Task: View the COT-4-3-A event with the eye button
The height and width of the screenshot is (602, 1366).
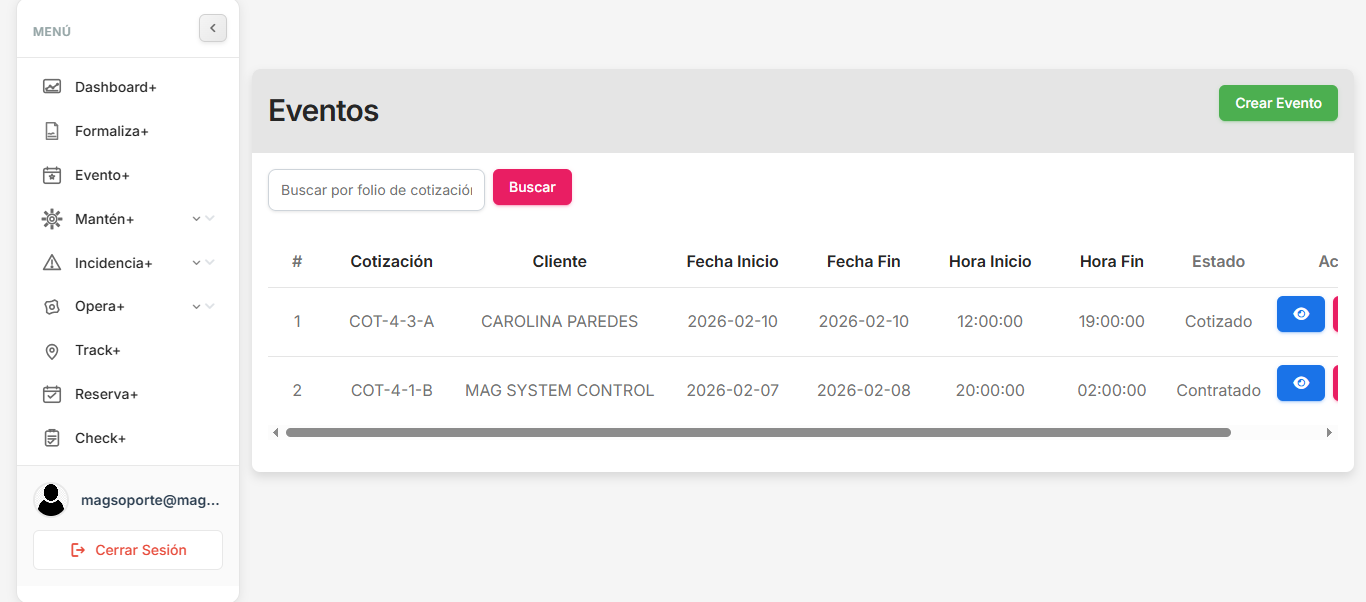Action: click(1300, 314)
